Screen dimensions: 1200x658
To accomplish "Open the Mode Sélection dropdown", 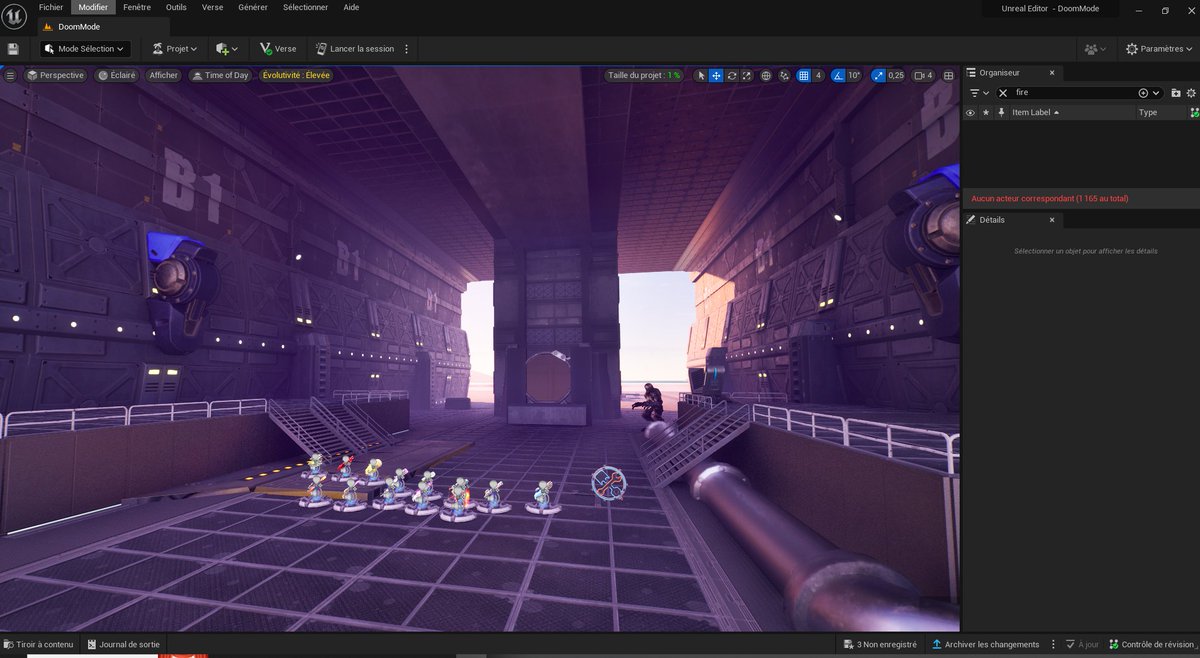I will [85, 48].
